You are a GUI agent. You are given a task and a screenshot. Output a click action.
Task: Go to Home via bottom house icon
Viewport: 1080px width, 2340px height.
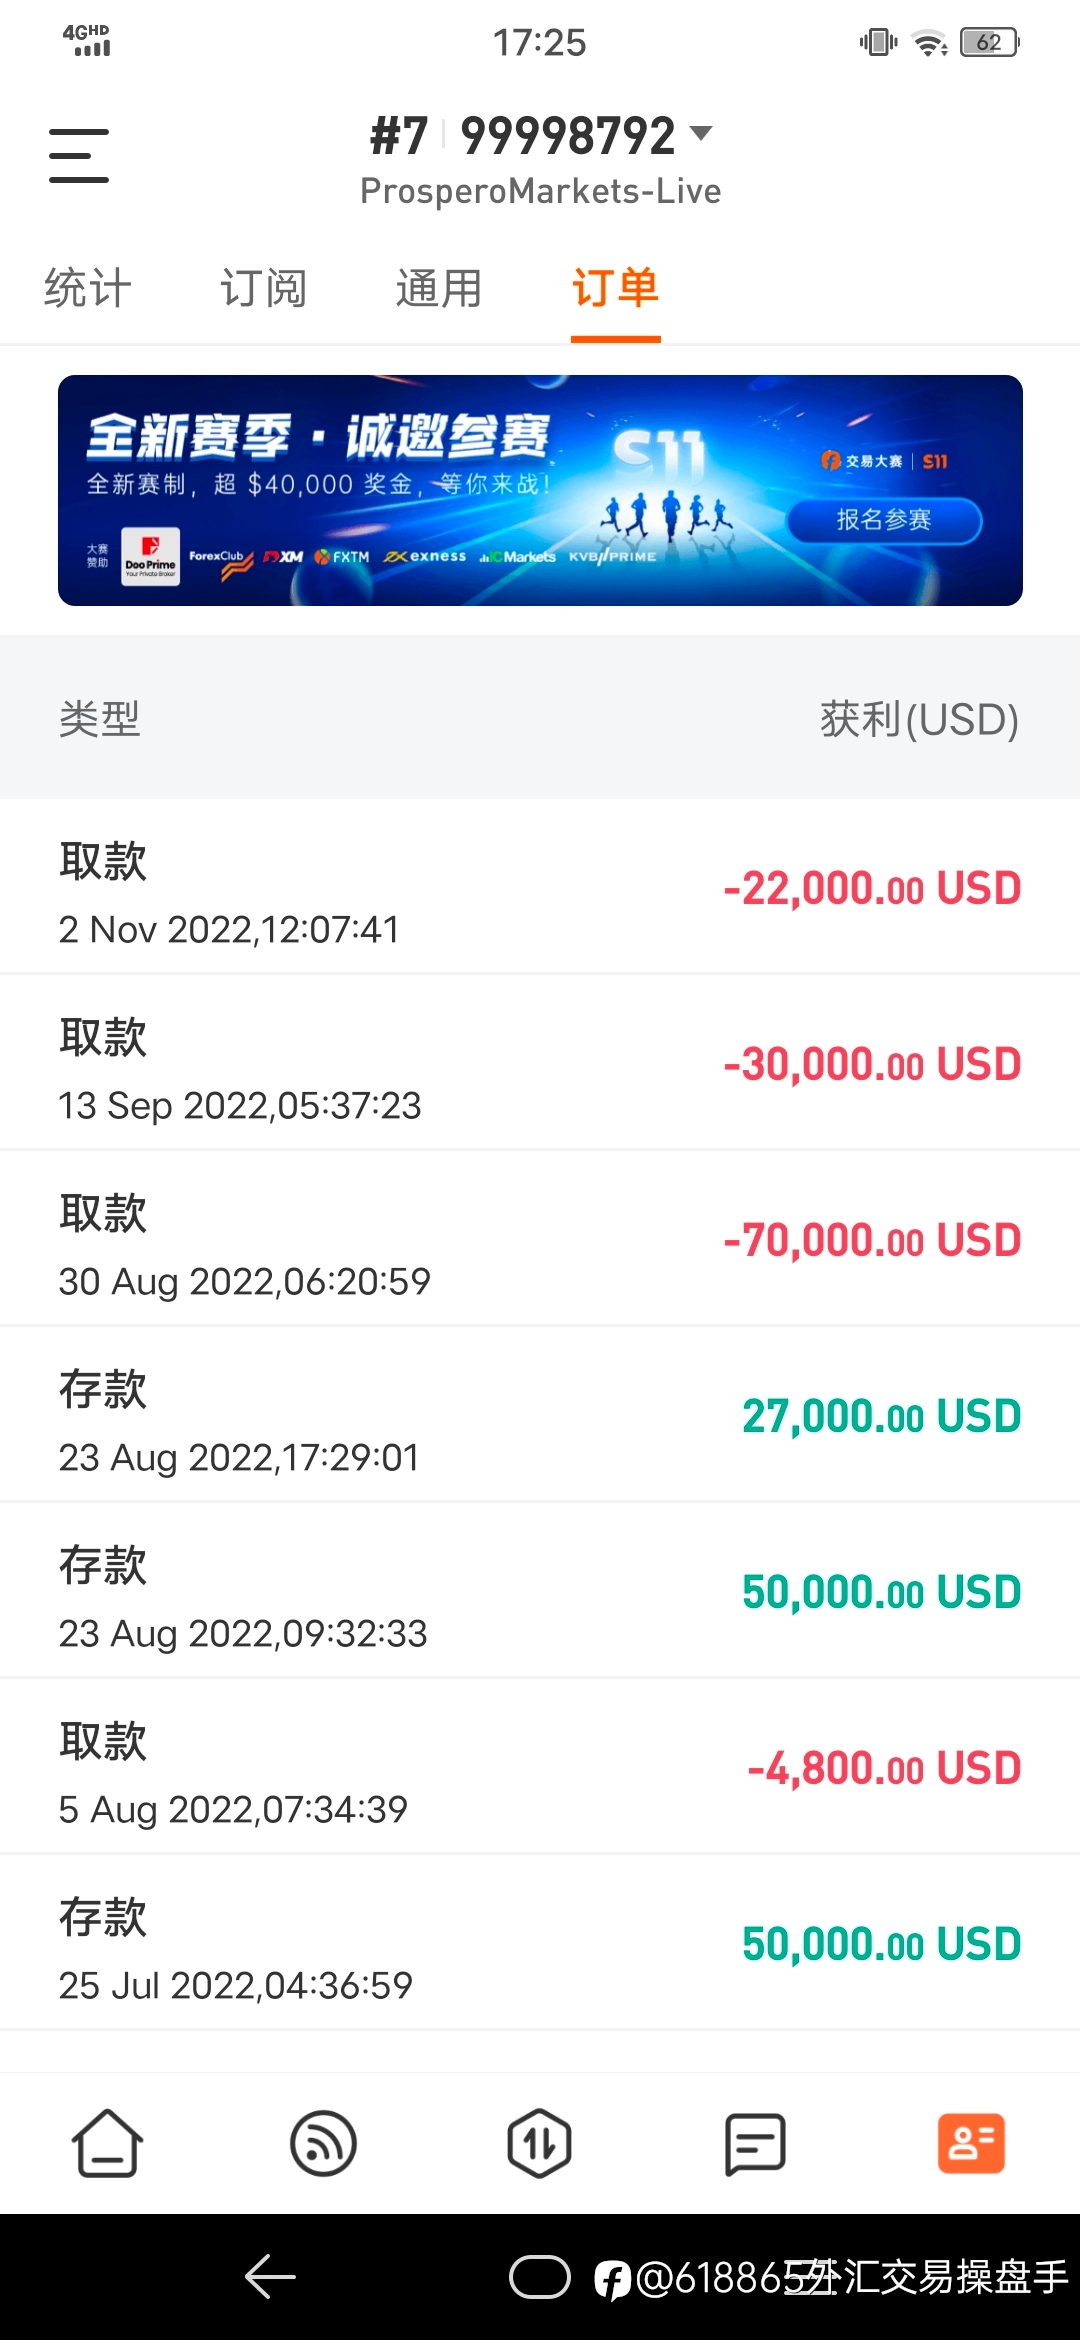coord(107,2143)
